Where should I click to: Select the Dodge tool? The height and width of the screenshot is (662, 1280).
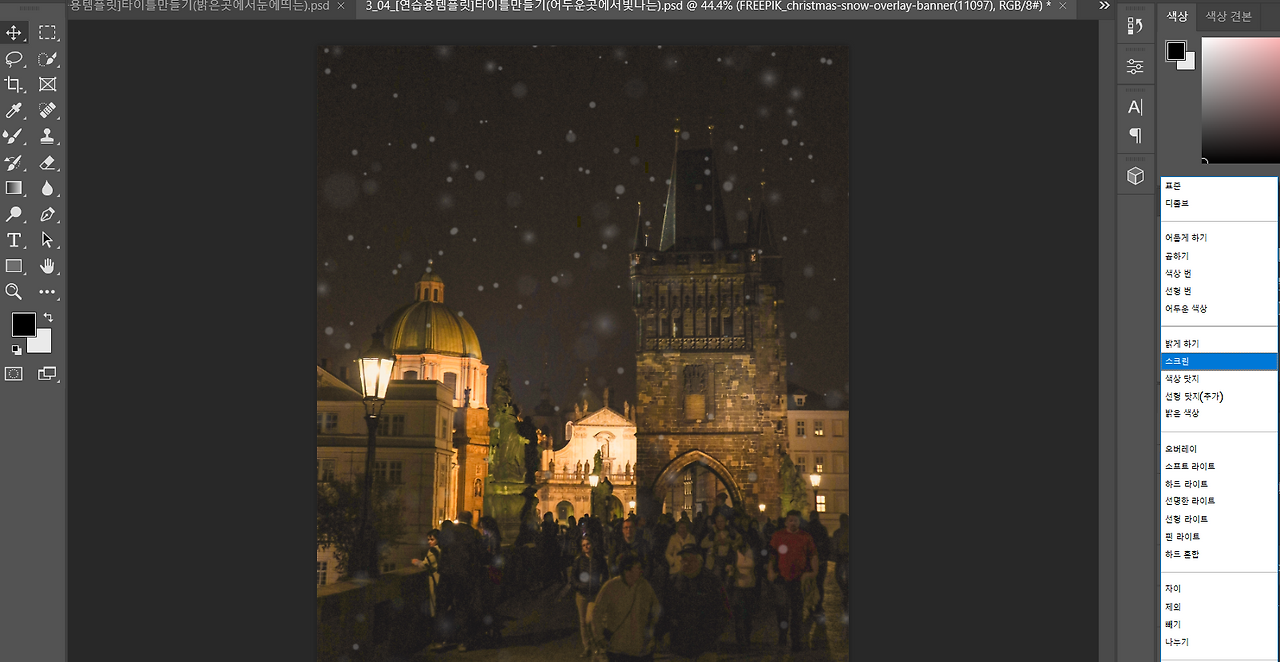coord(14,214)
